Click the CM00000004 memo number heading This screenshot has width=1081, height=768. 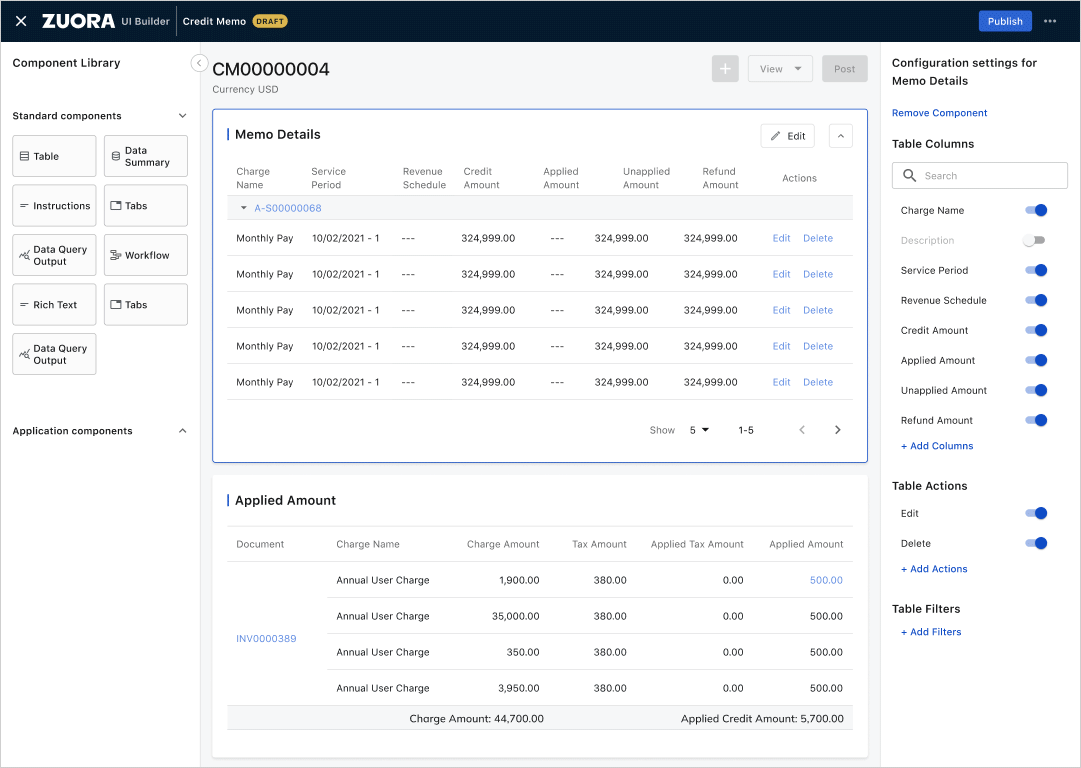271,70
